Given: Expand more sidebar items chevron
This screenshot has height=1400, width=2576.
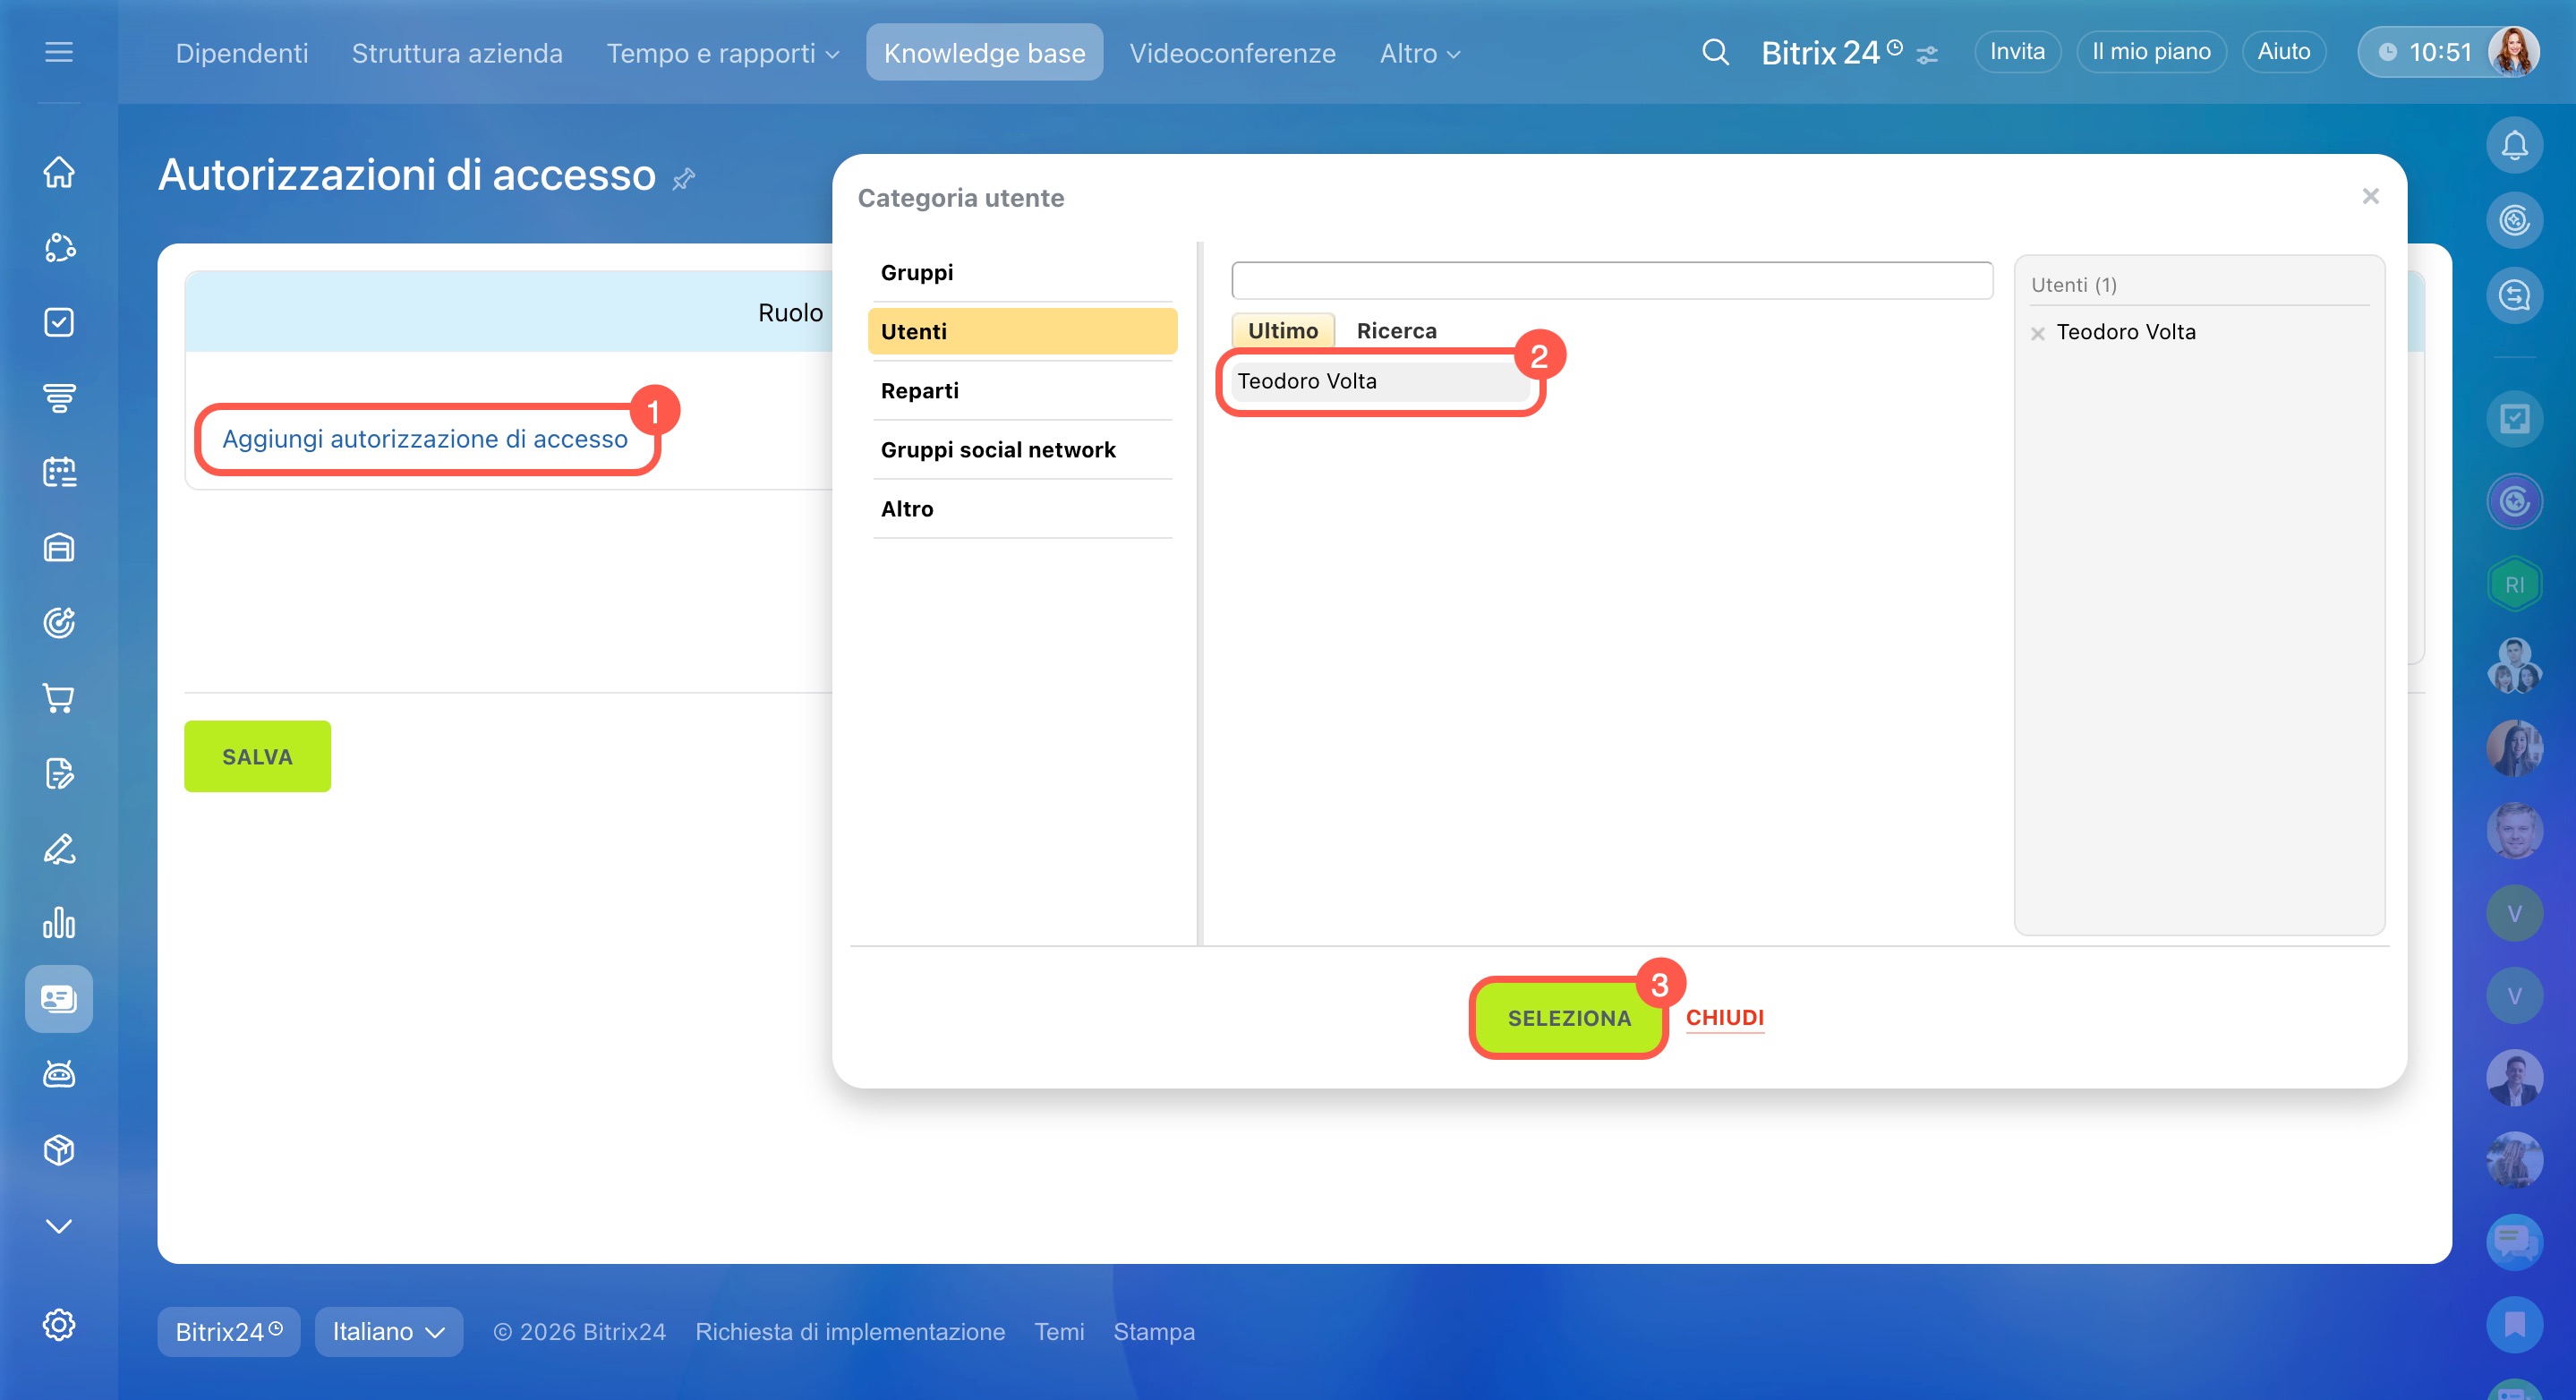Looking at the screenshot, I should coord(59,1226).
